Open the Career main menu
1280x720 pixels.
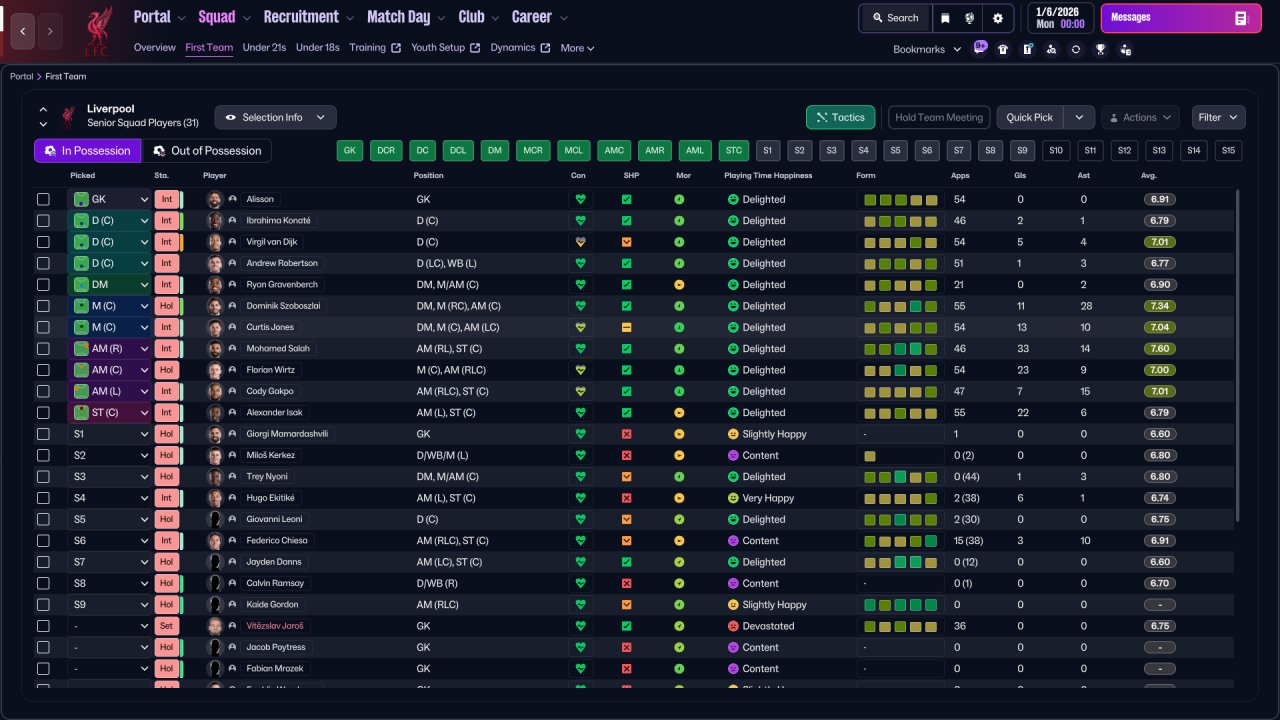pos(540,17)
